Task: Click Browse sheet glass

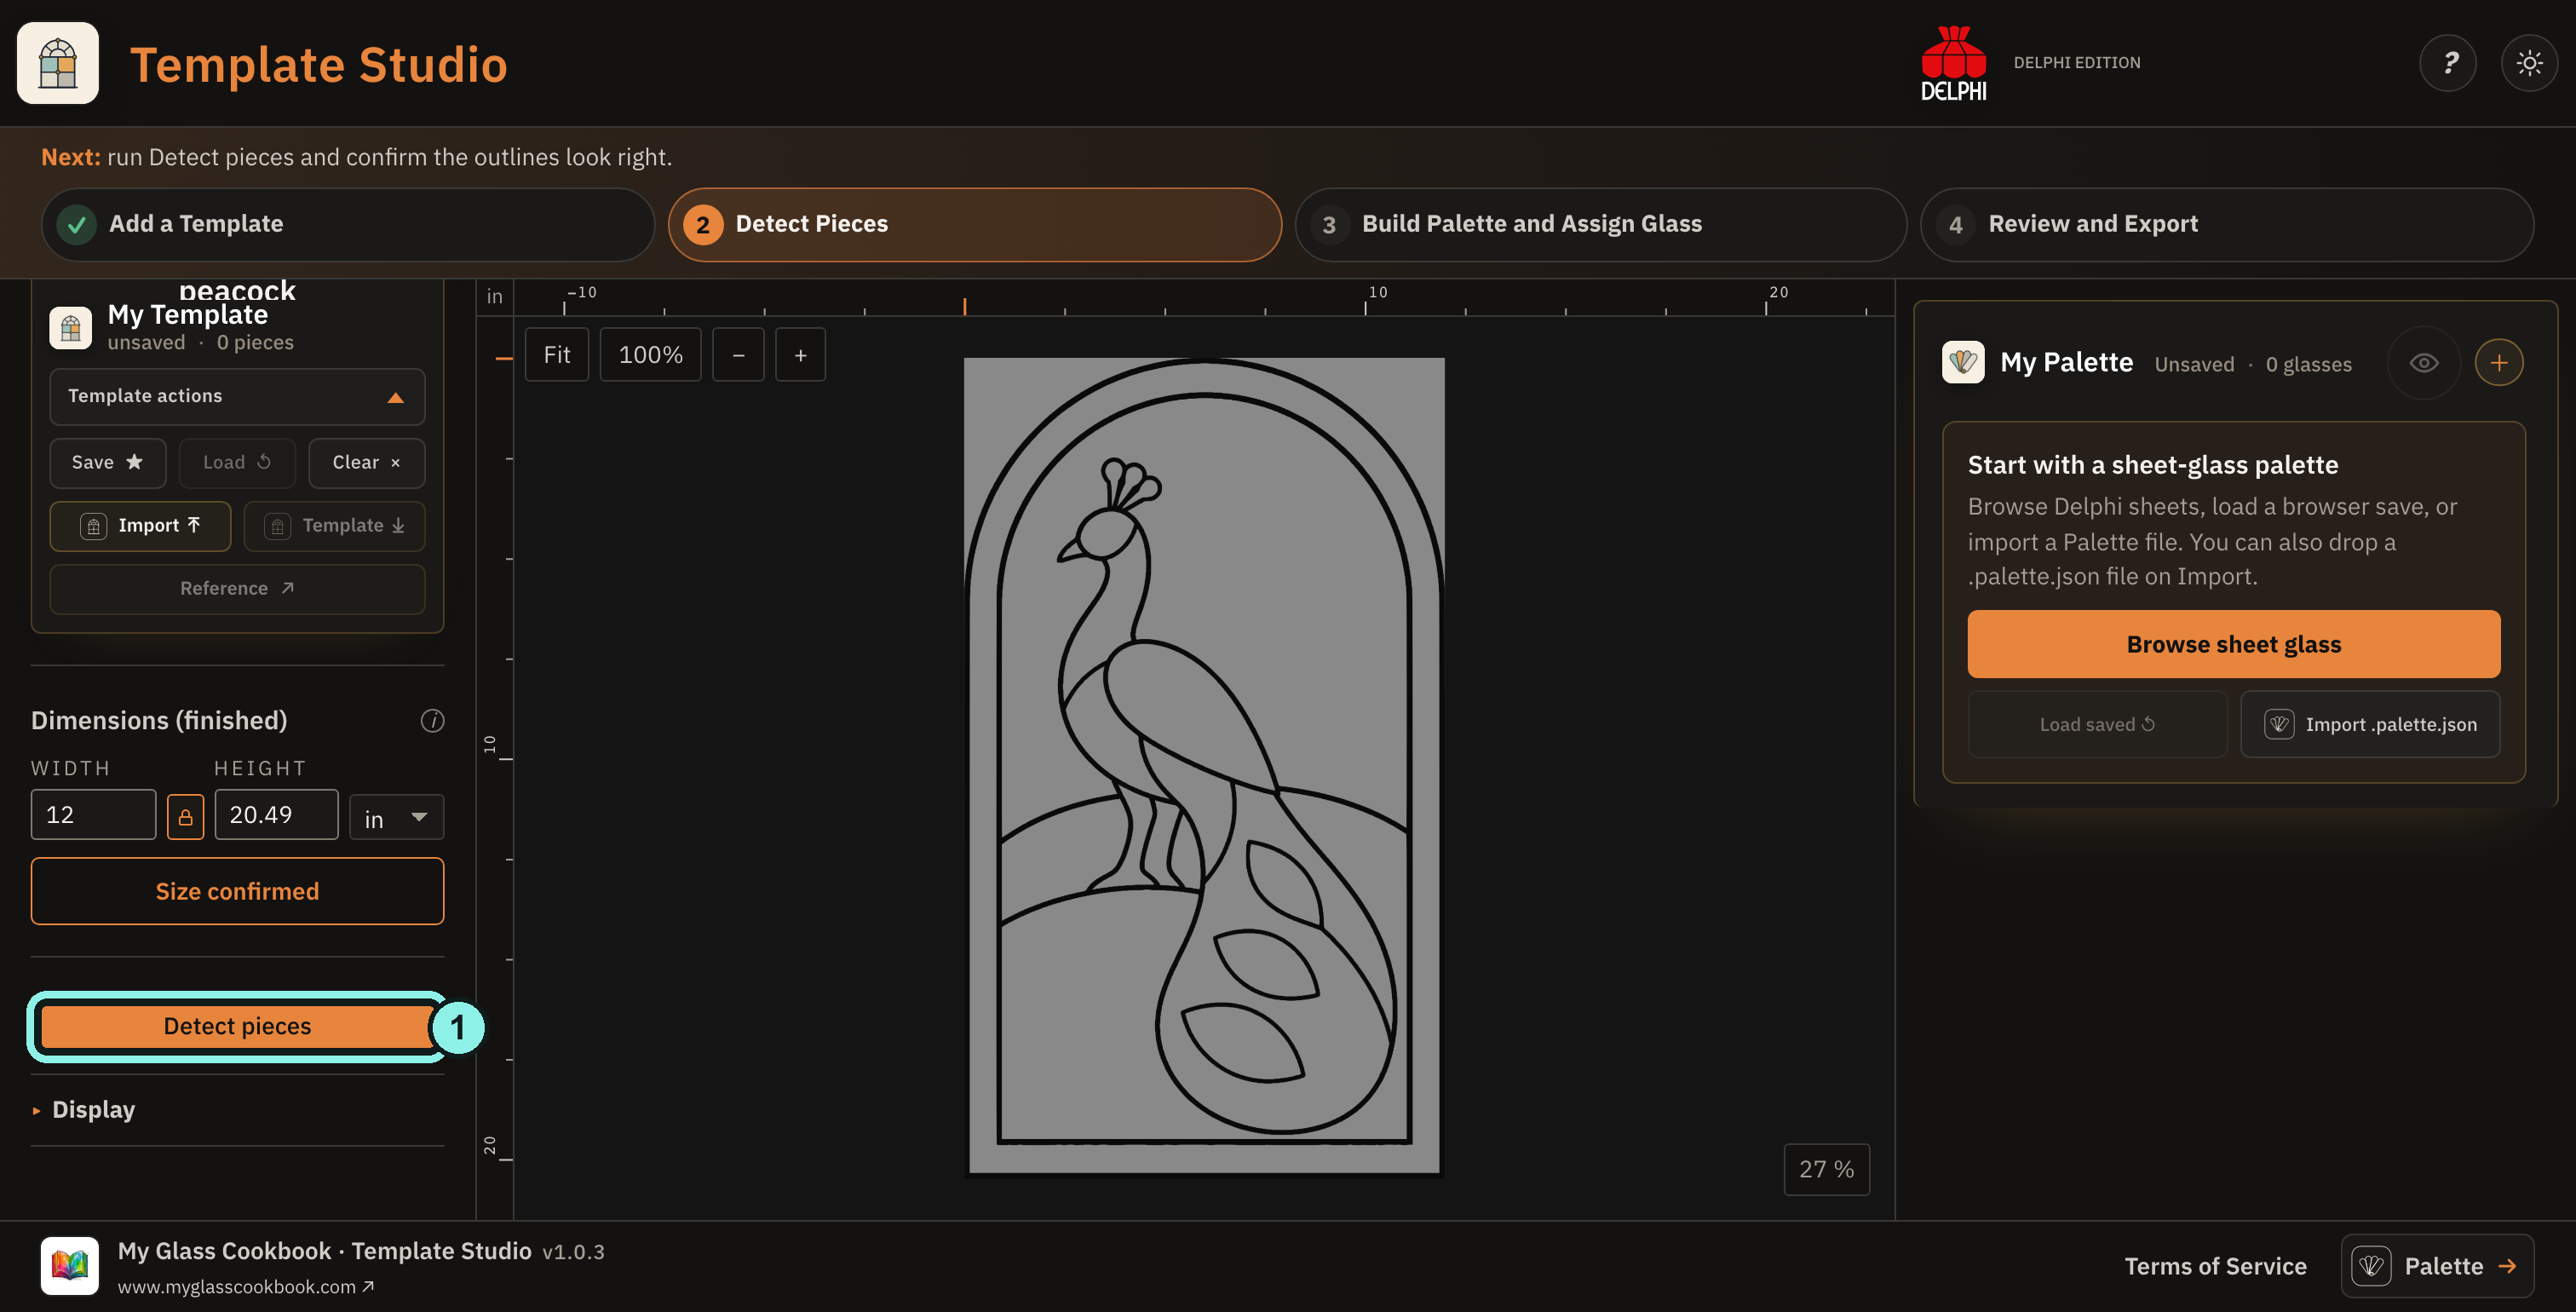Action: point(2233,644)
